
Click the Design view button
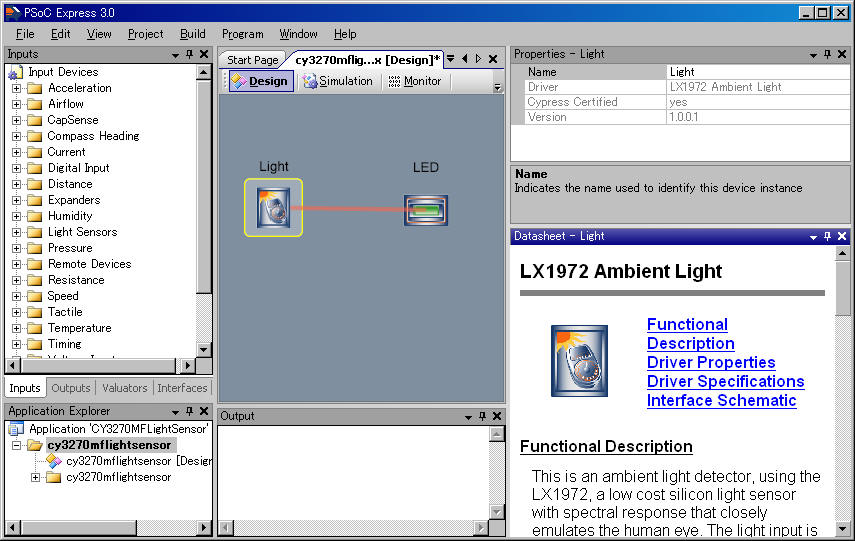(x=261, y=81)
